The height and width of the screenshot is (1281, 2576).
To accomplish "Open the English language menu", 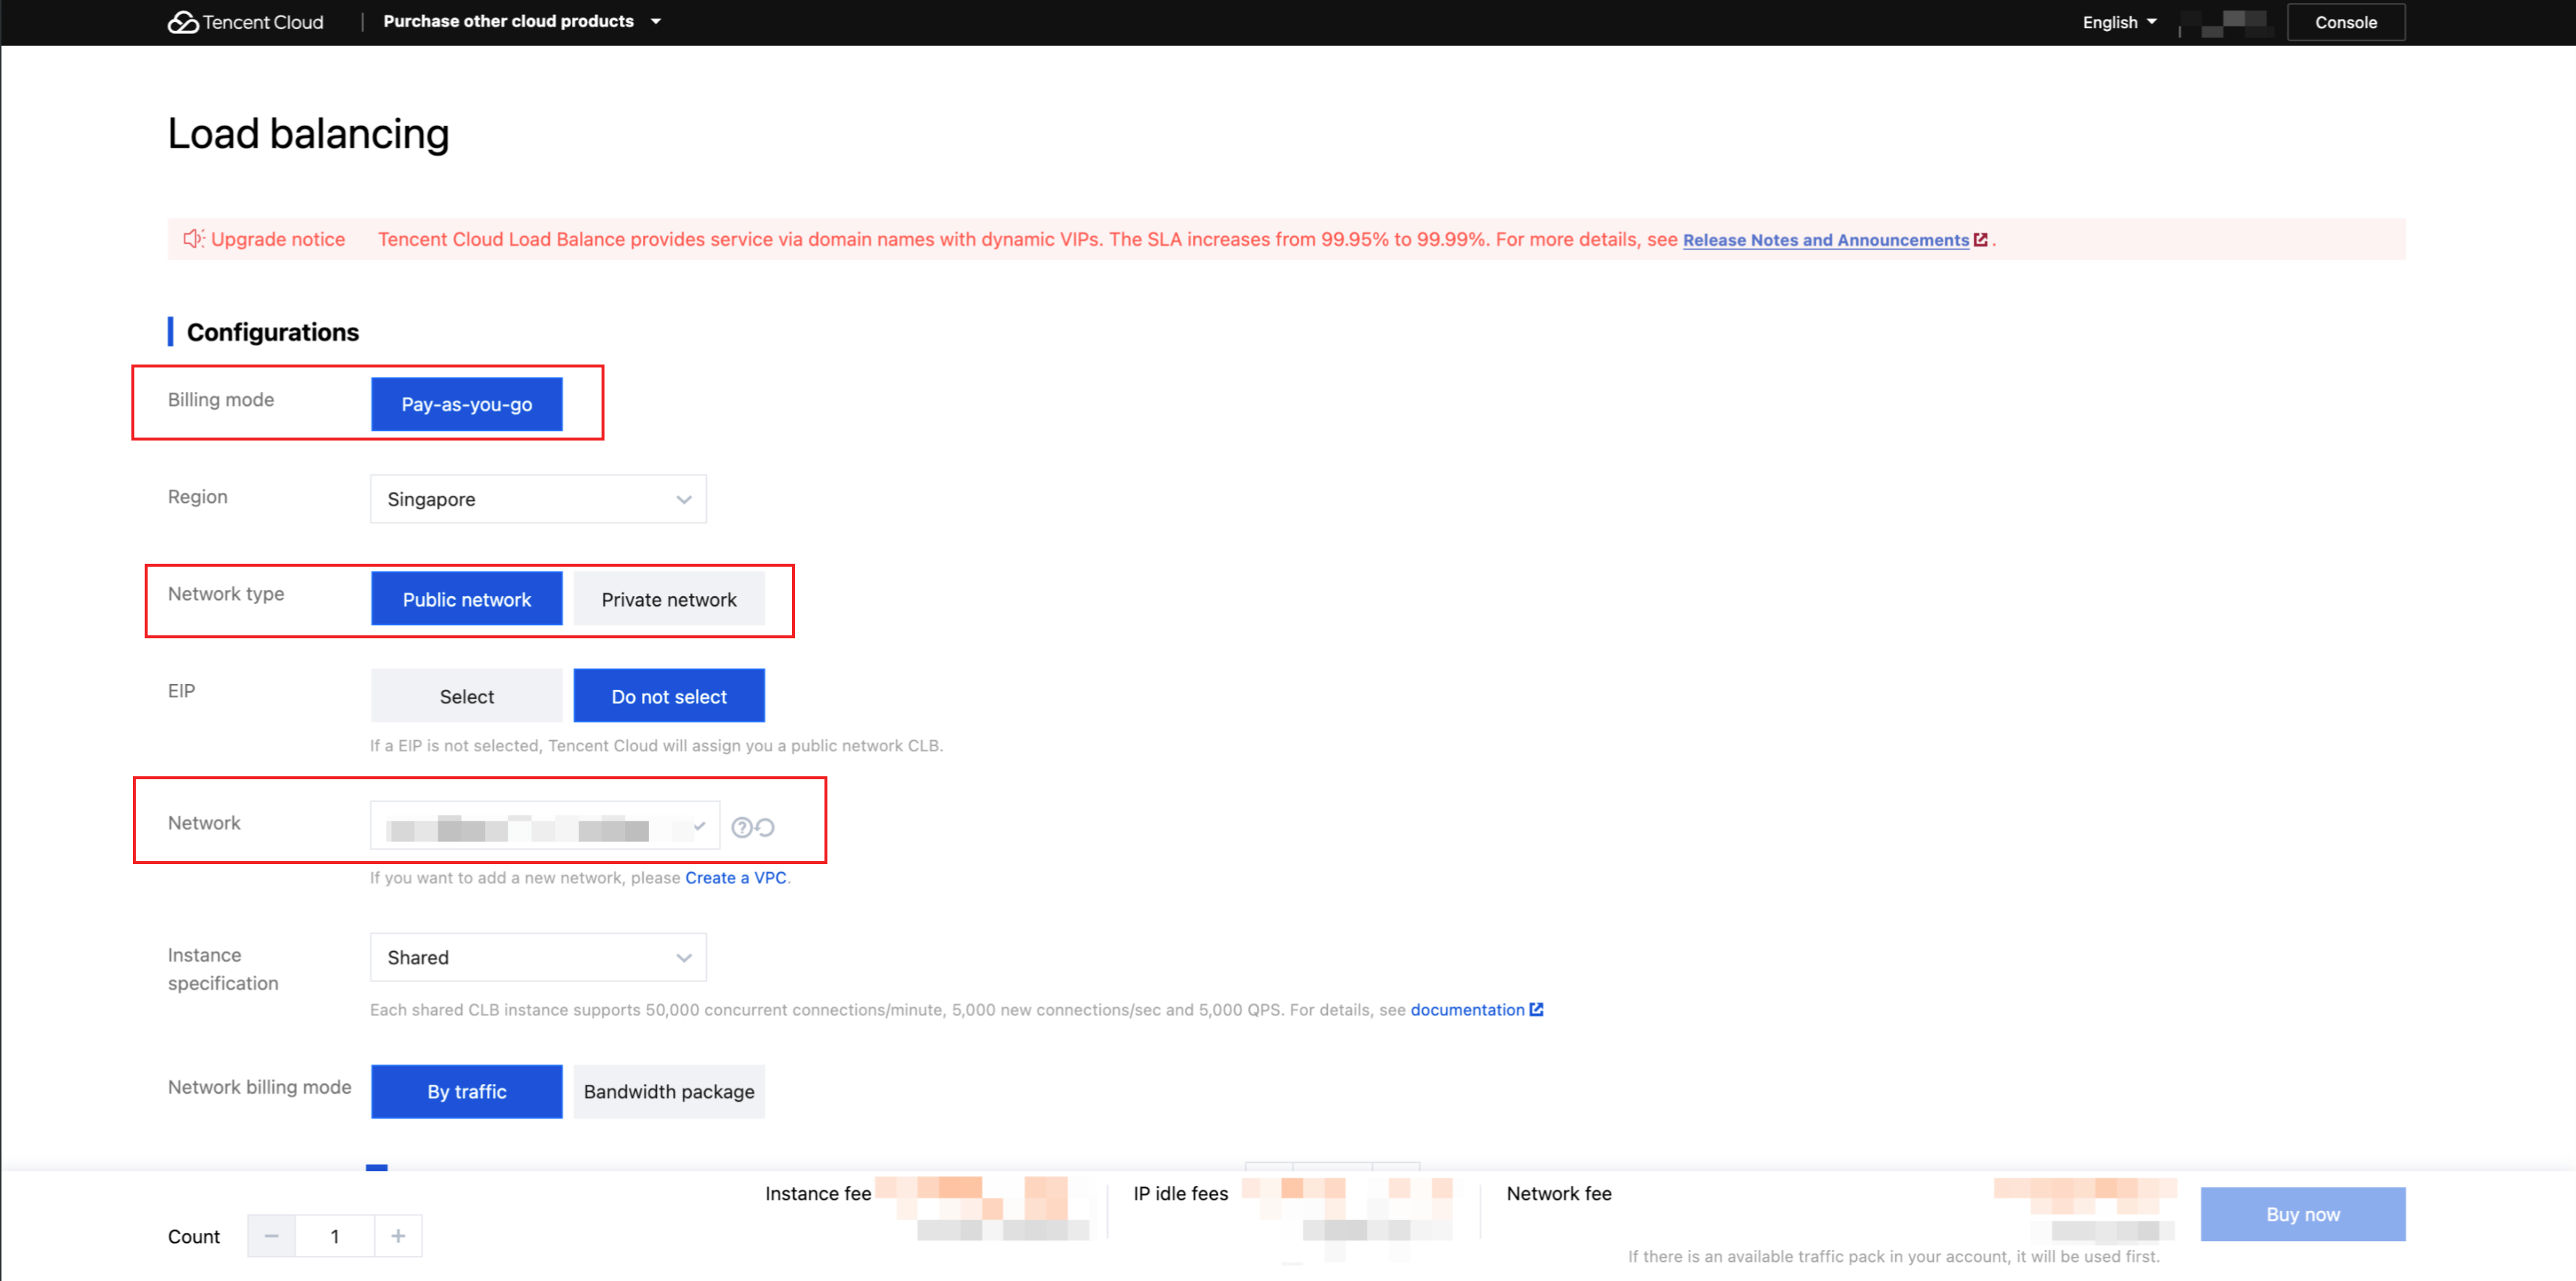I will [x=2119, y=22].
